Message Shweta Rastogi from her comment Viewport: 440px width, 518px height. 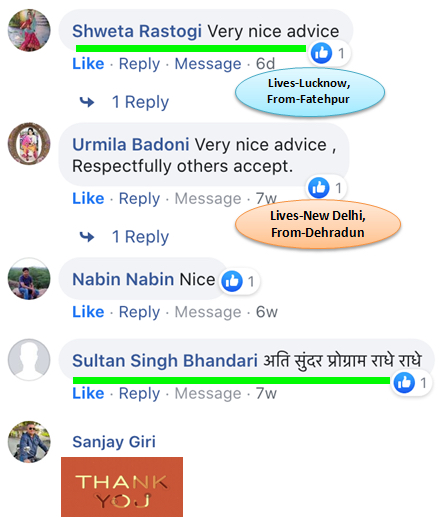pyautogui.click(x=208, y=64)
